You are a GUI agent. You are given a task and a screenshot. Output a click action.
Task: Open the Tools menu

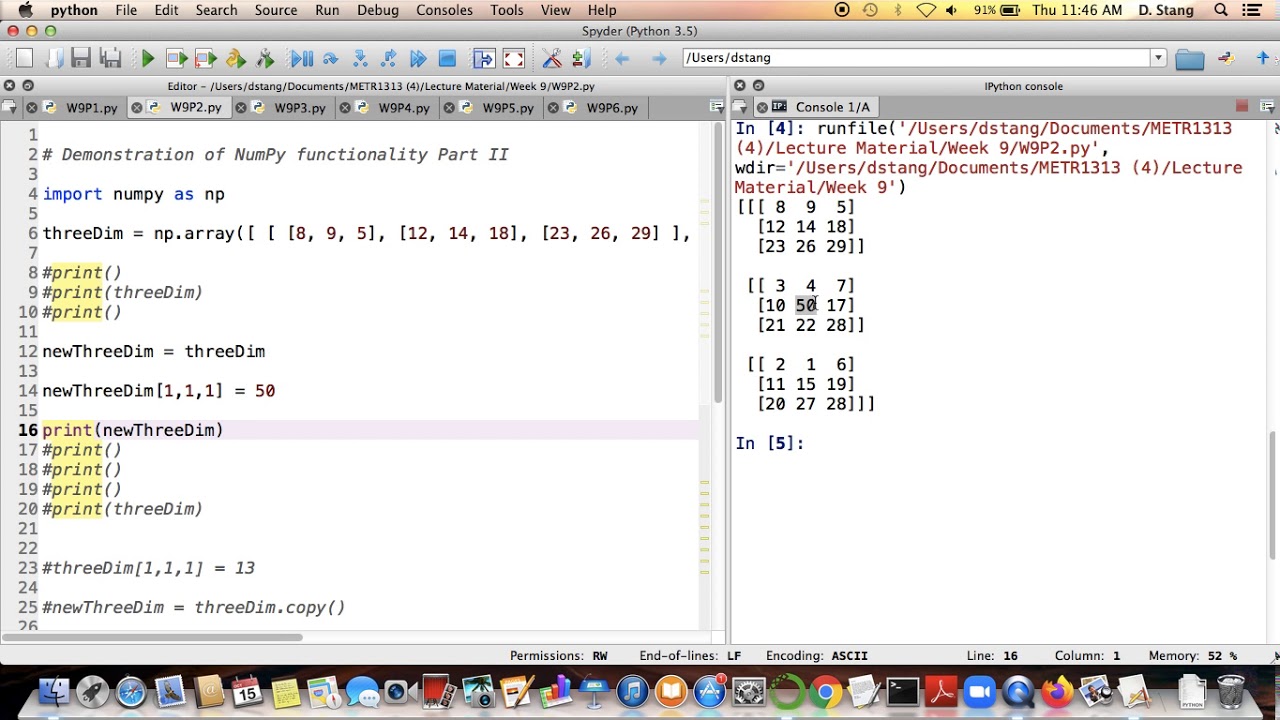(x=507, y=10)
